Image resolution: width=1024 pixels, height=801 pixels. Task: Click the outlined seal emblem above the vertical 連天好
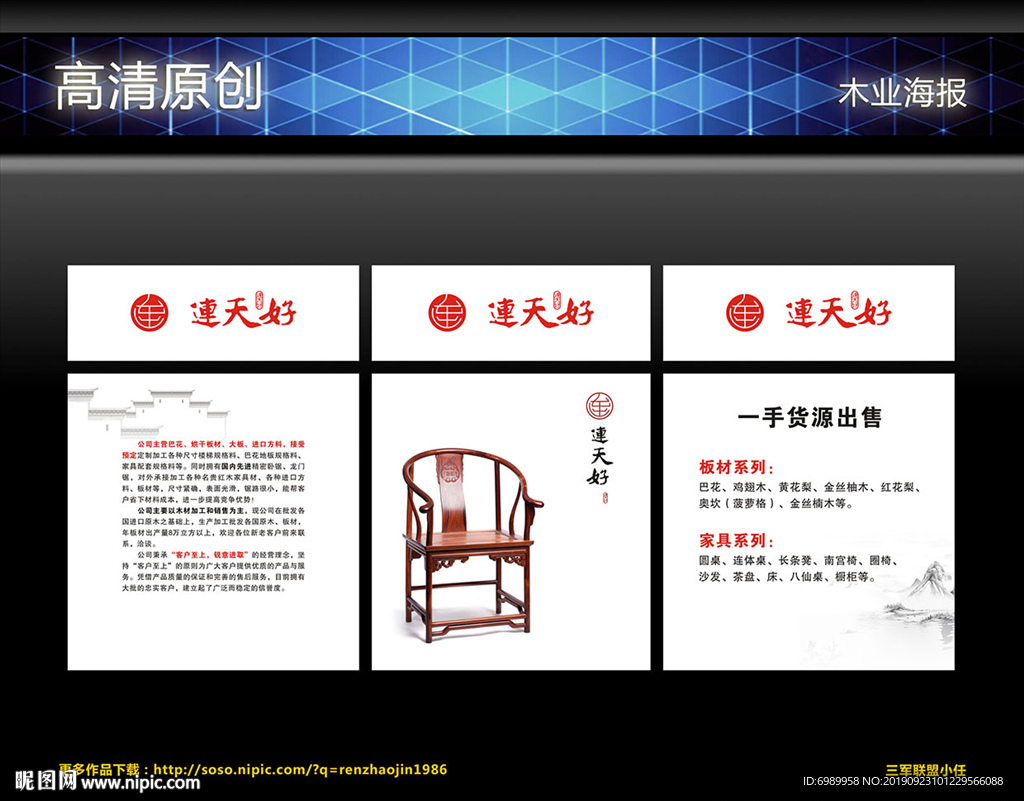600,406
